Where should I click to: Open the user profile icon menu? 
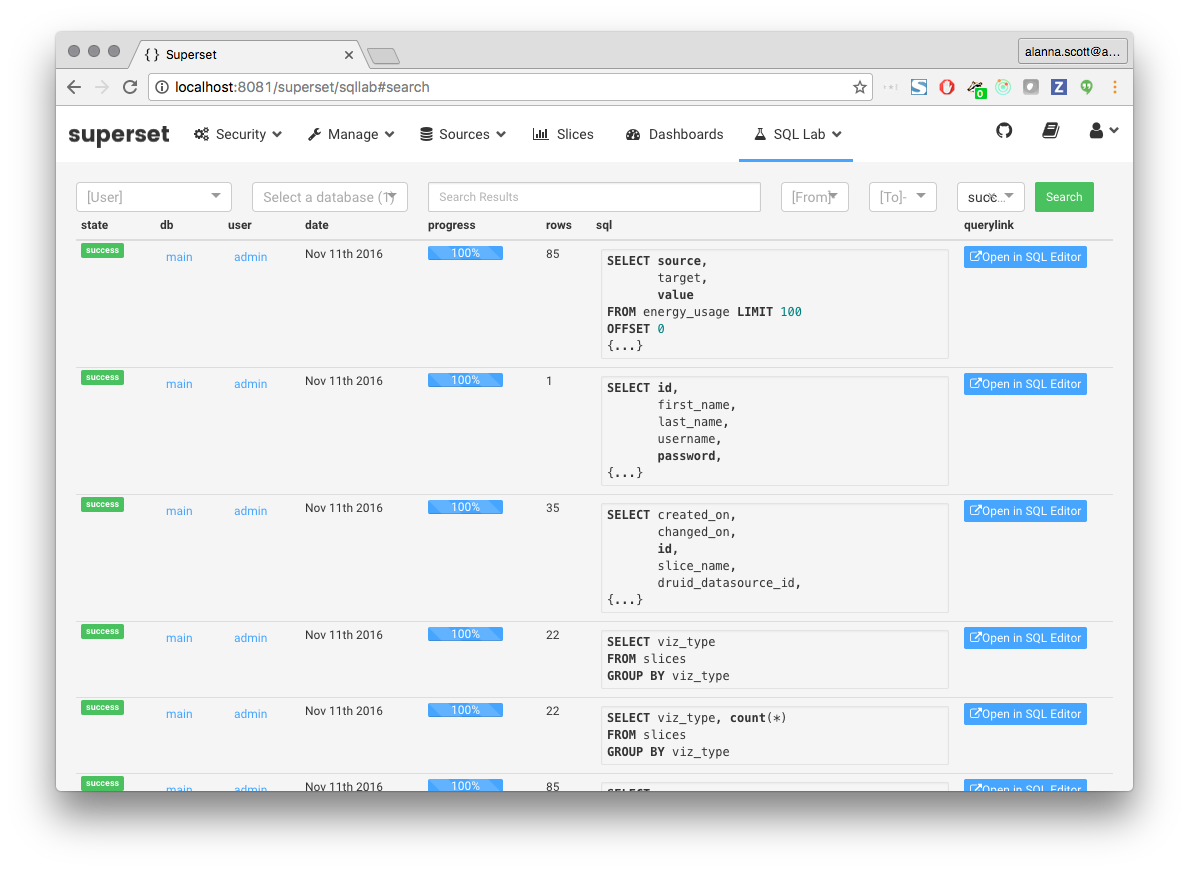coord(1103,131)
